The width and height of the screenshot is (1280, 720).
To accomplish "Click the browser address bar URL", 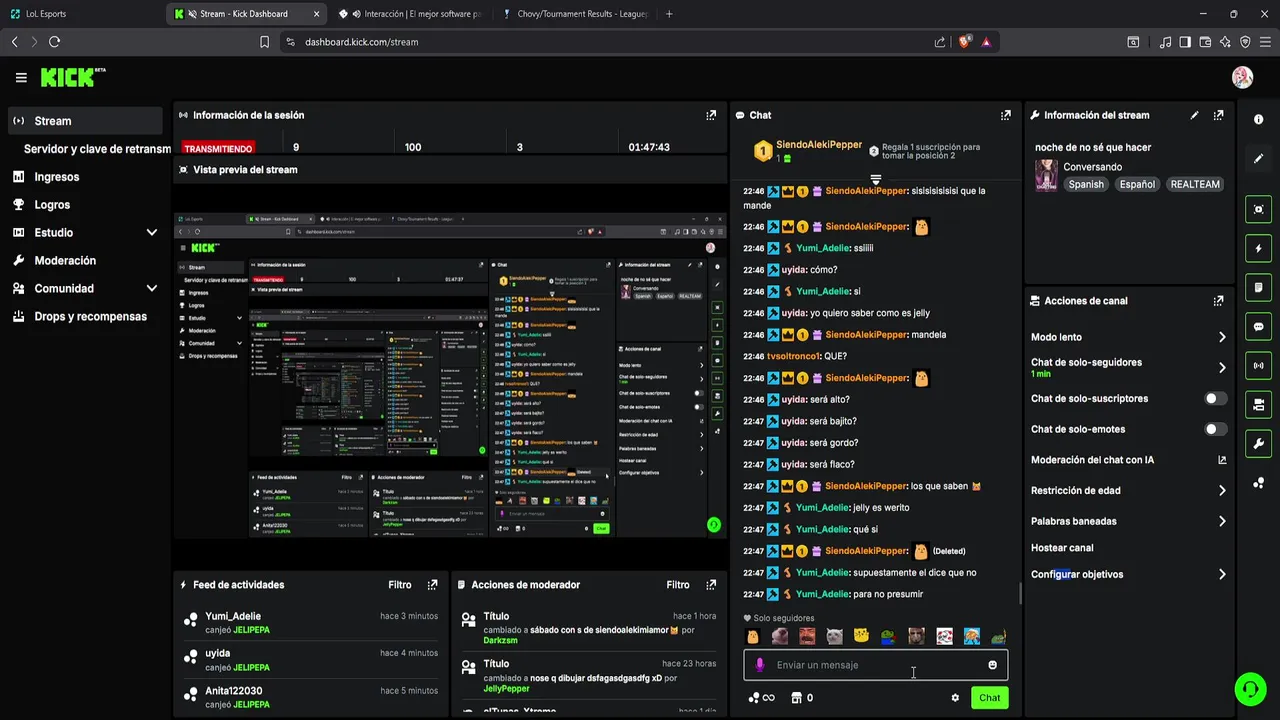I will 361,42.
